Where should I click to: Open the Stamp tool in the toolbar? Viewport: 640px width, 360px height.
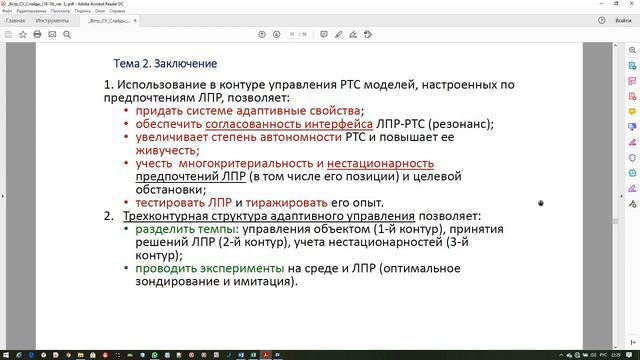(368, 35)
